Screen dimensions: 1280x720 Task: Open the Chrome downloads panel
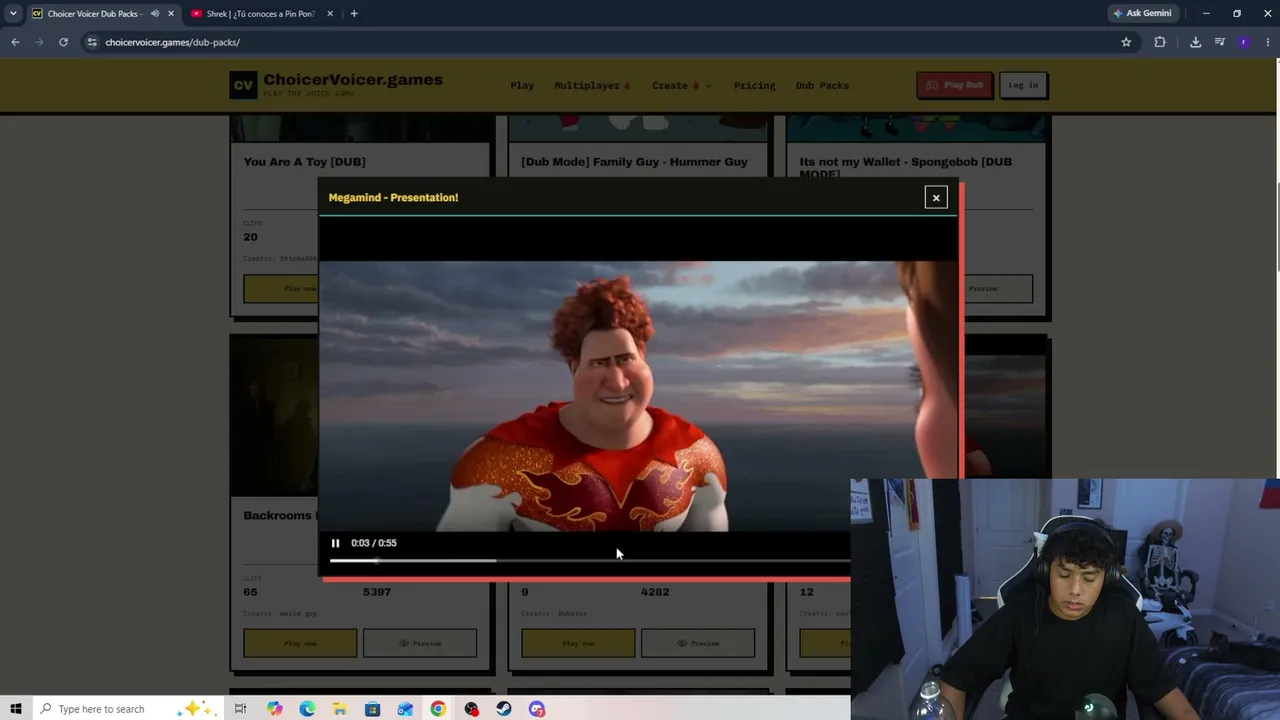pos(1195,42)
